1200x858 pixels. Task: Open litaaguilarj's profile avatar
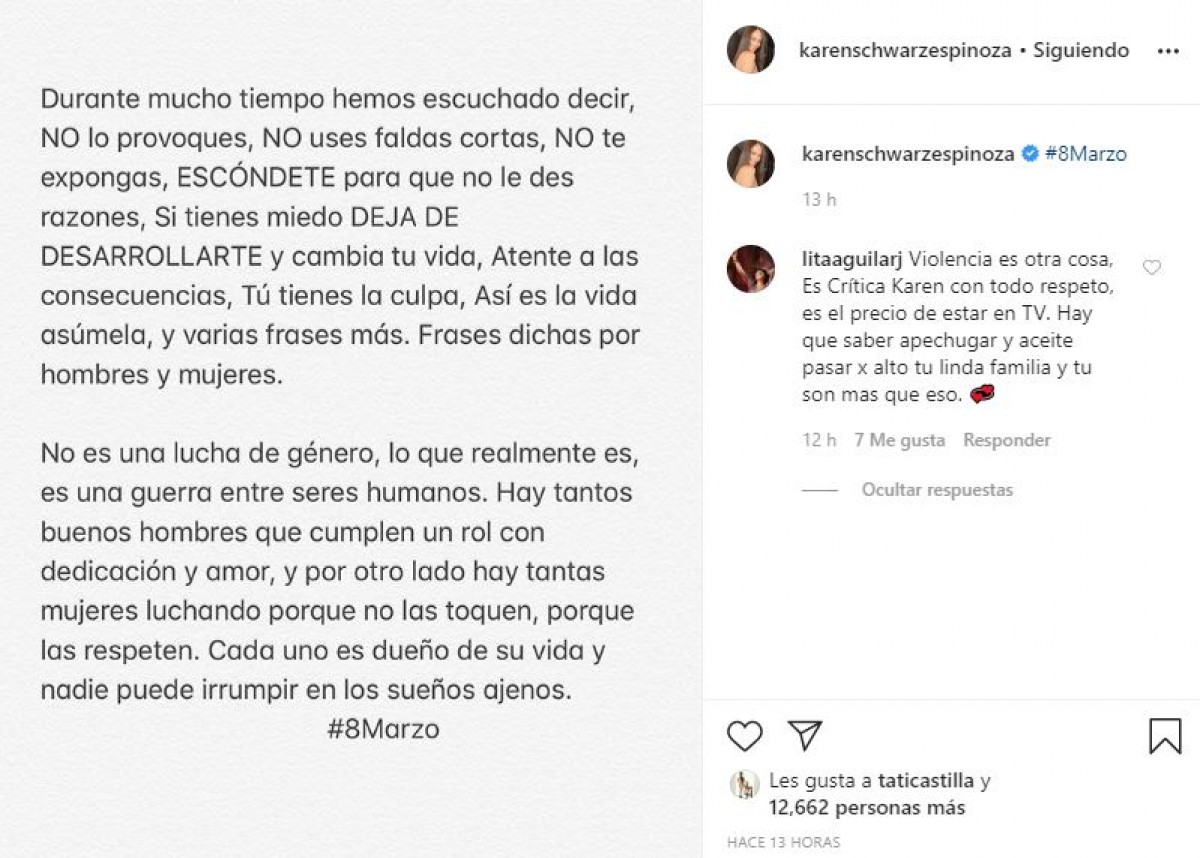coord(750,268)
